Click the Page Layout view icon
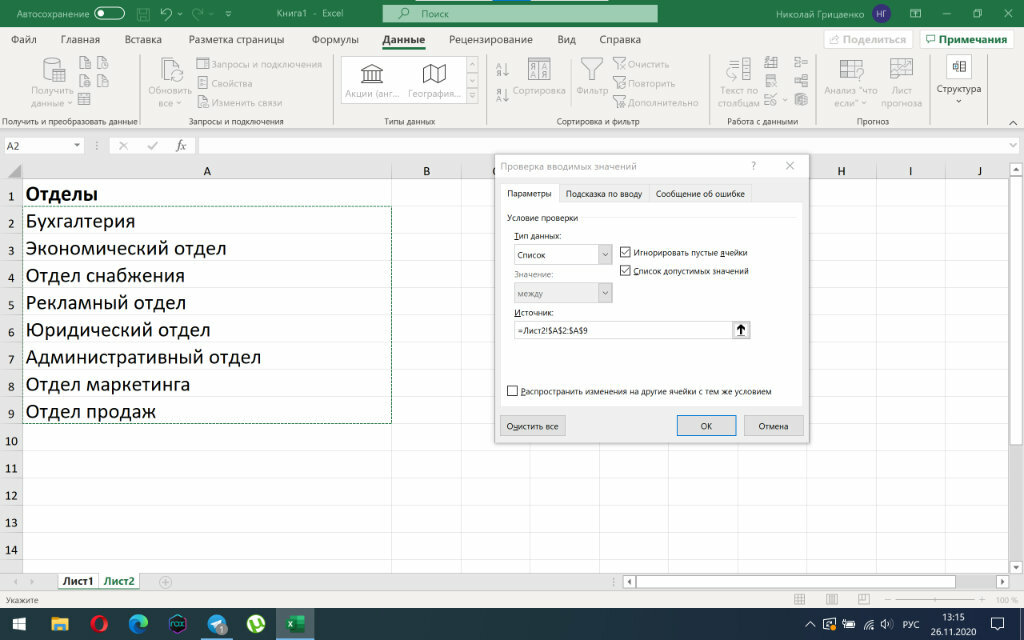 point(831,599)
